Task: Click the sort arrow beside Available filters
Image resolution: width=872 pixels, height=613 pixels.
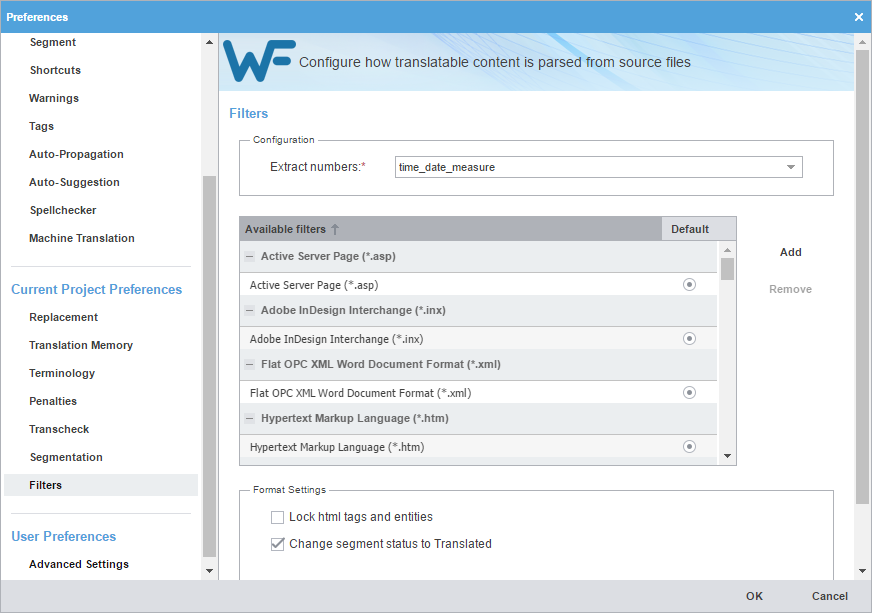Action: [x=335, y=229]
